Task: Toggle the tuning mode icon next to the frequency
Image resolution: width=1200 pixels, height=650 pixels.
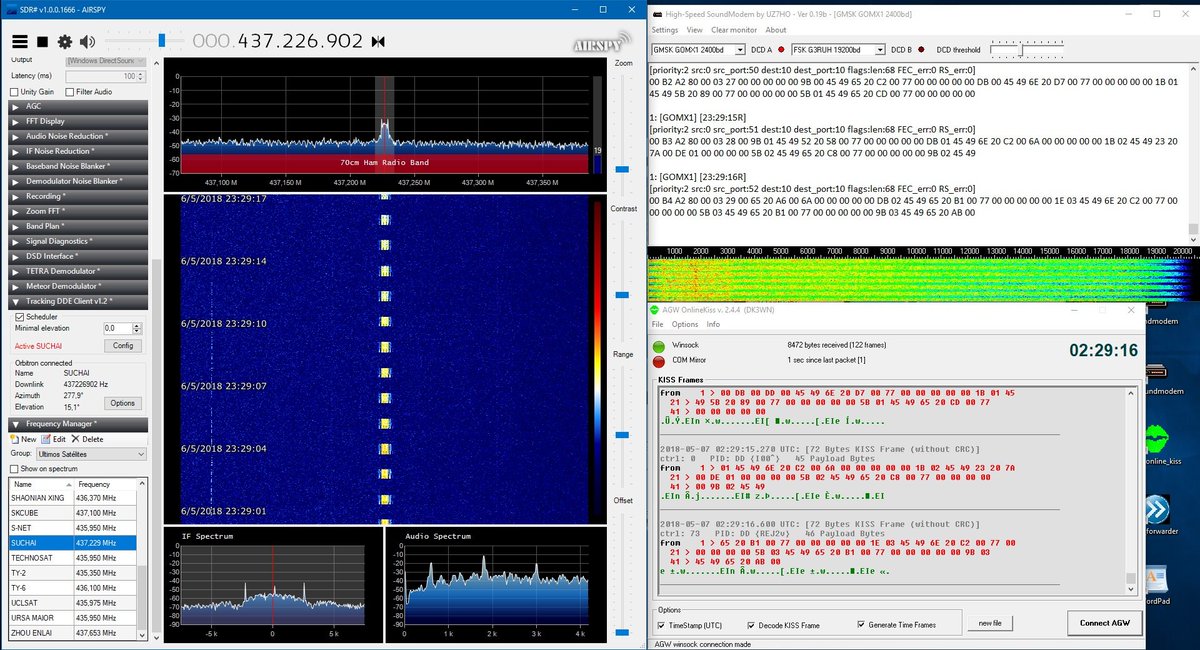Action: [378, 41]
